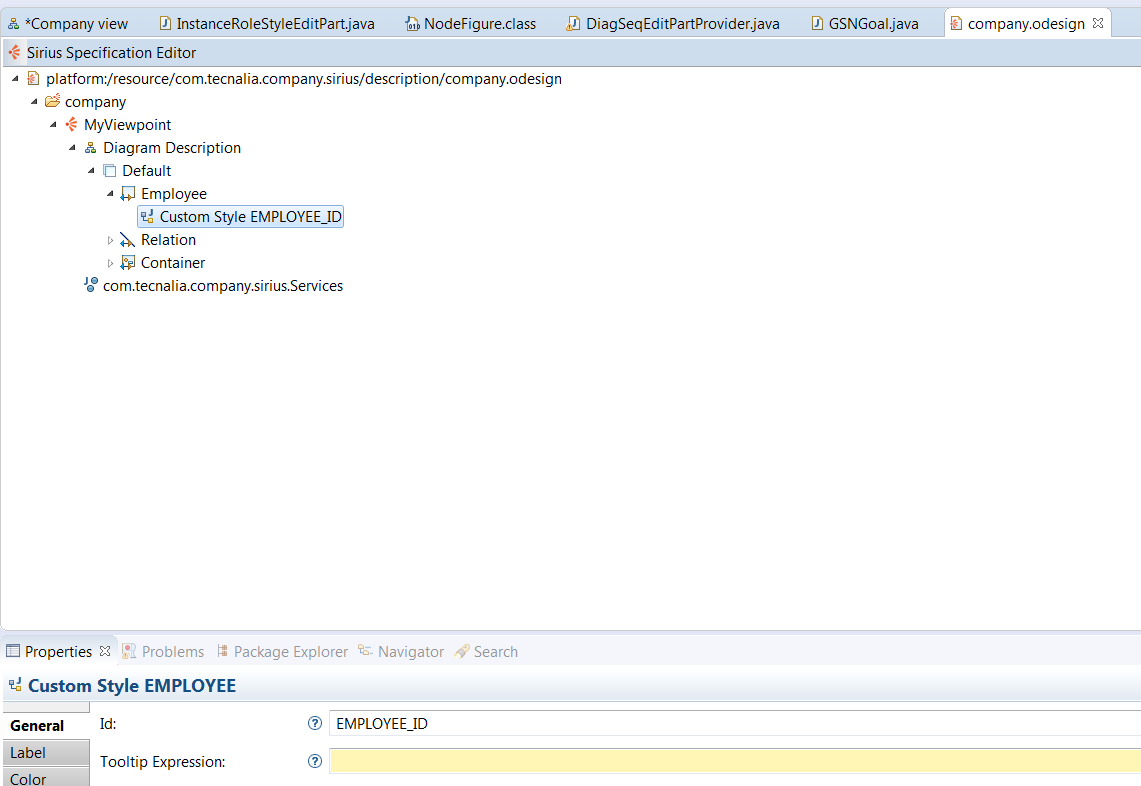Close the company.odesign editor tab
The width and height of the screenshot is (1141, 786).
tap(1098, 23)
